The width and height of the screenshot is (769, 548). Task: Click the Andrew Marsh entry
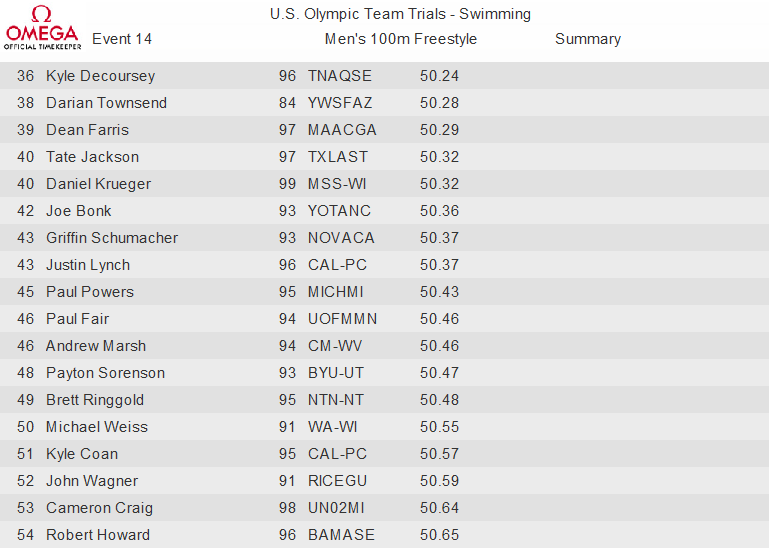(96, 345)
